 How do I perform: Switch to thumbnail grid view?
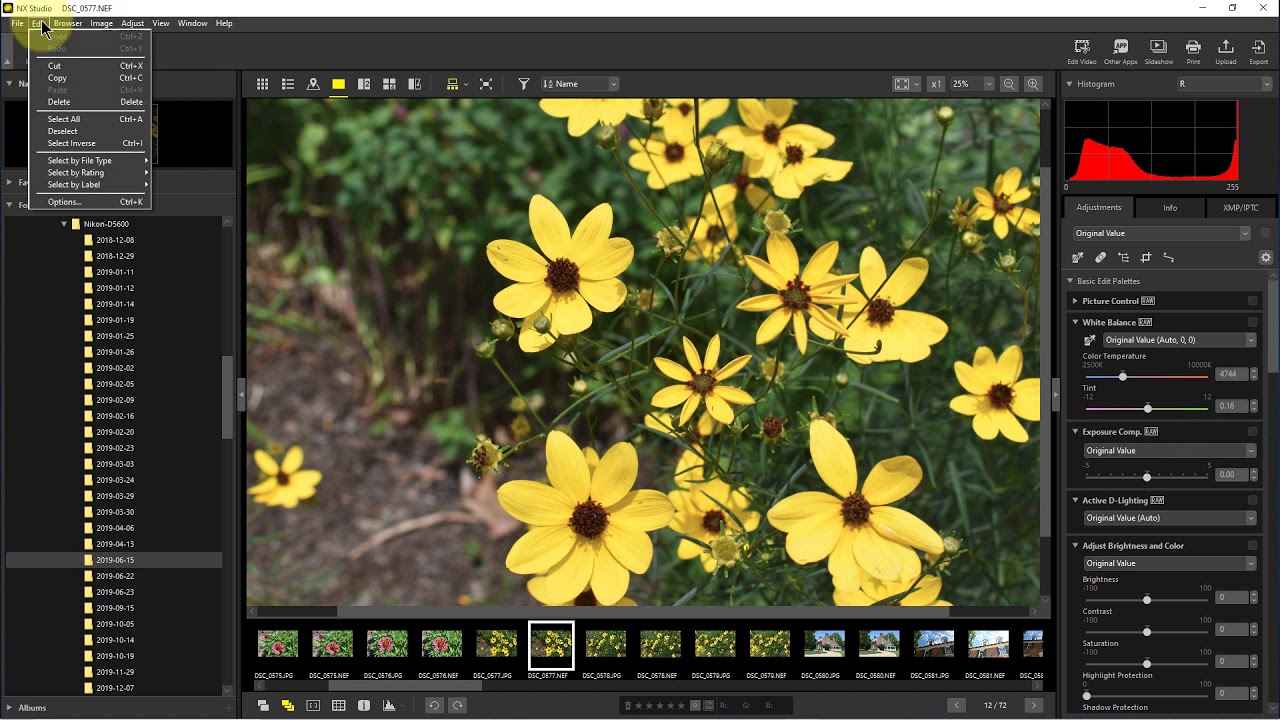262,84
